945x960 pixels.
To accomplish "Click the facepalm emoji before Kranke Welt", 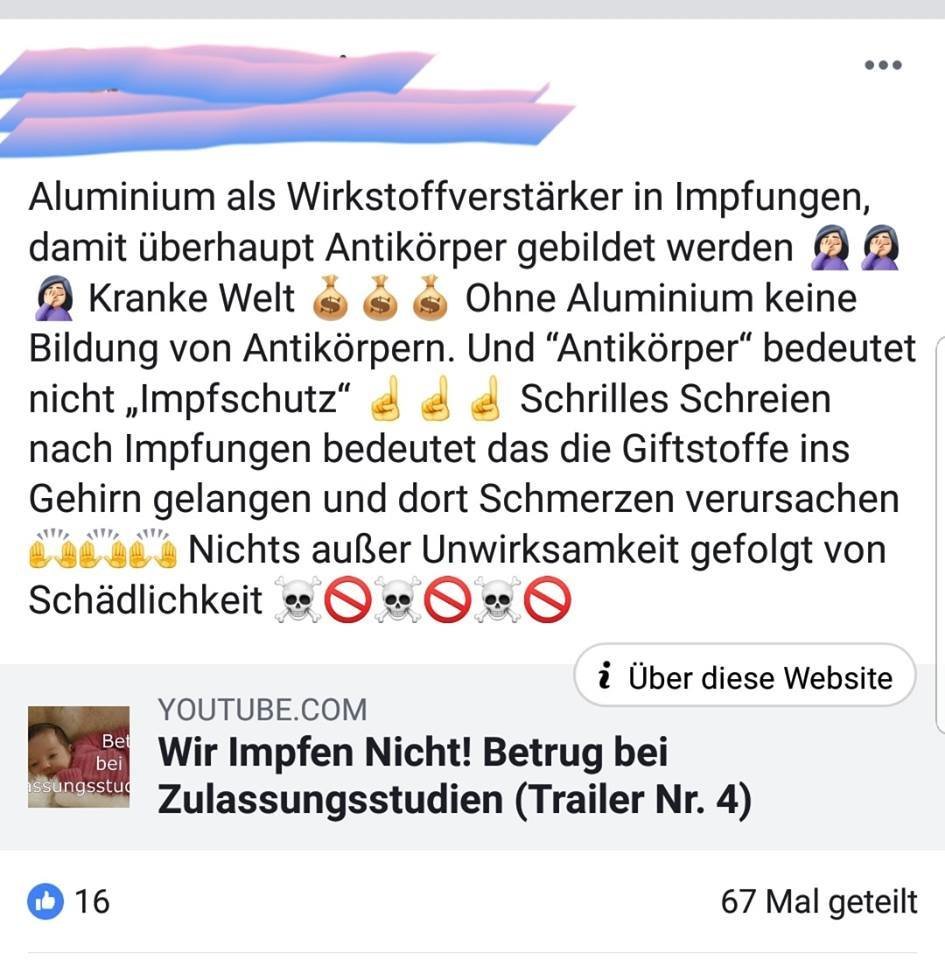I will click(x=54, y=298).
